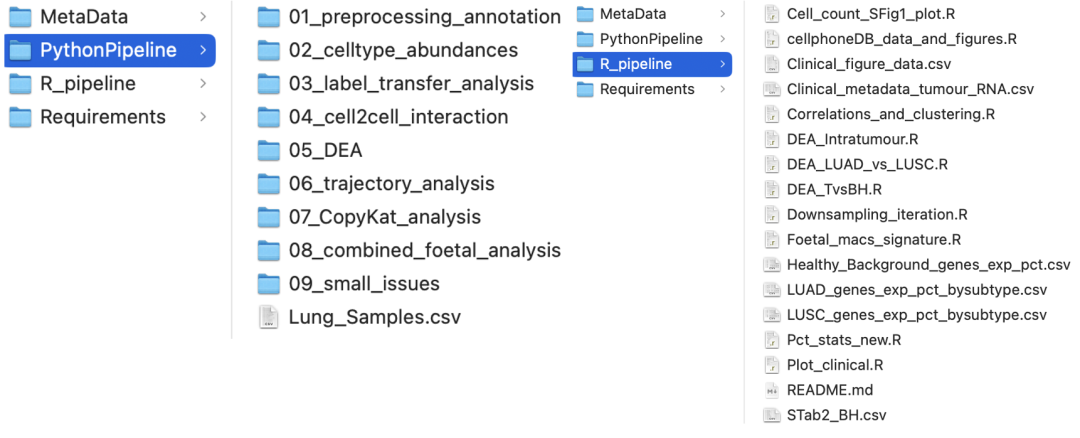Expand the large MetaData folder chevron

pos(203,17)
